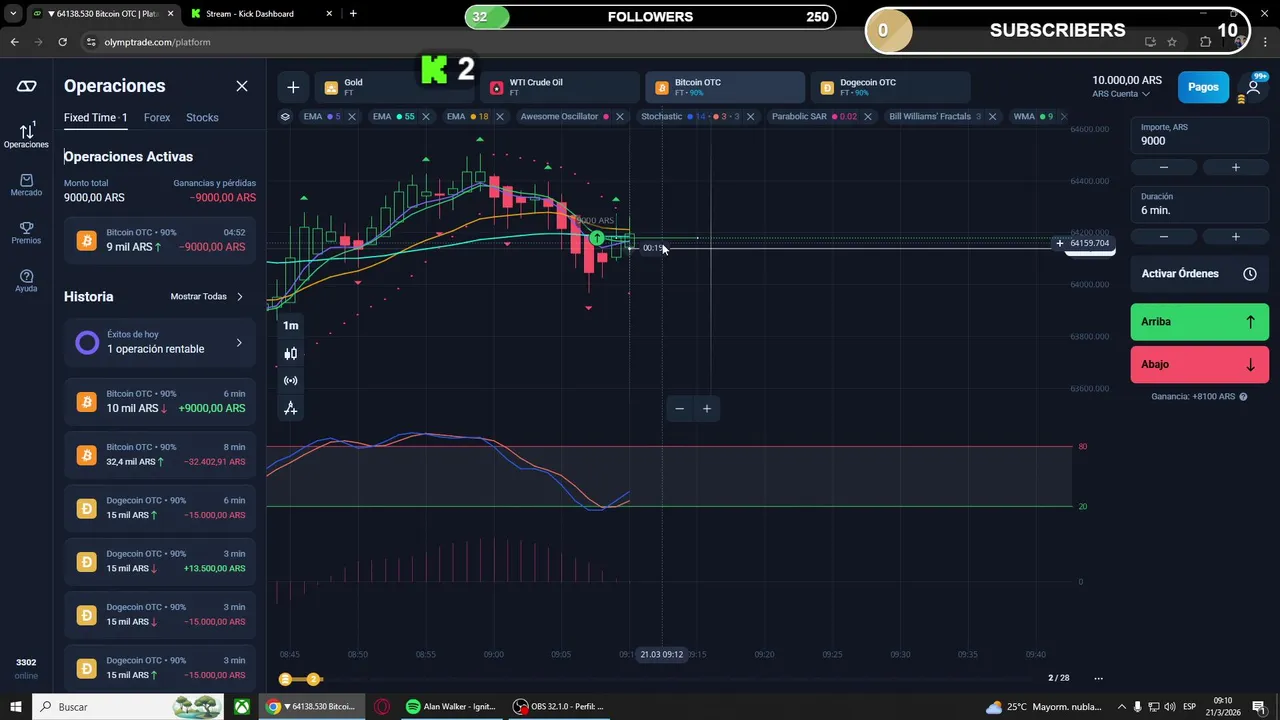This screenshot has width=1280, height=720.
Task: Zoom in the chart with plus
Action: (707, 408)
